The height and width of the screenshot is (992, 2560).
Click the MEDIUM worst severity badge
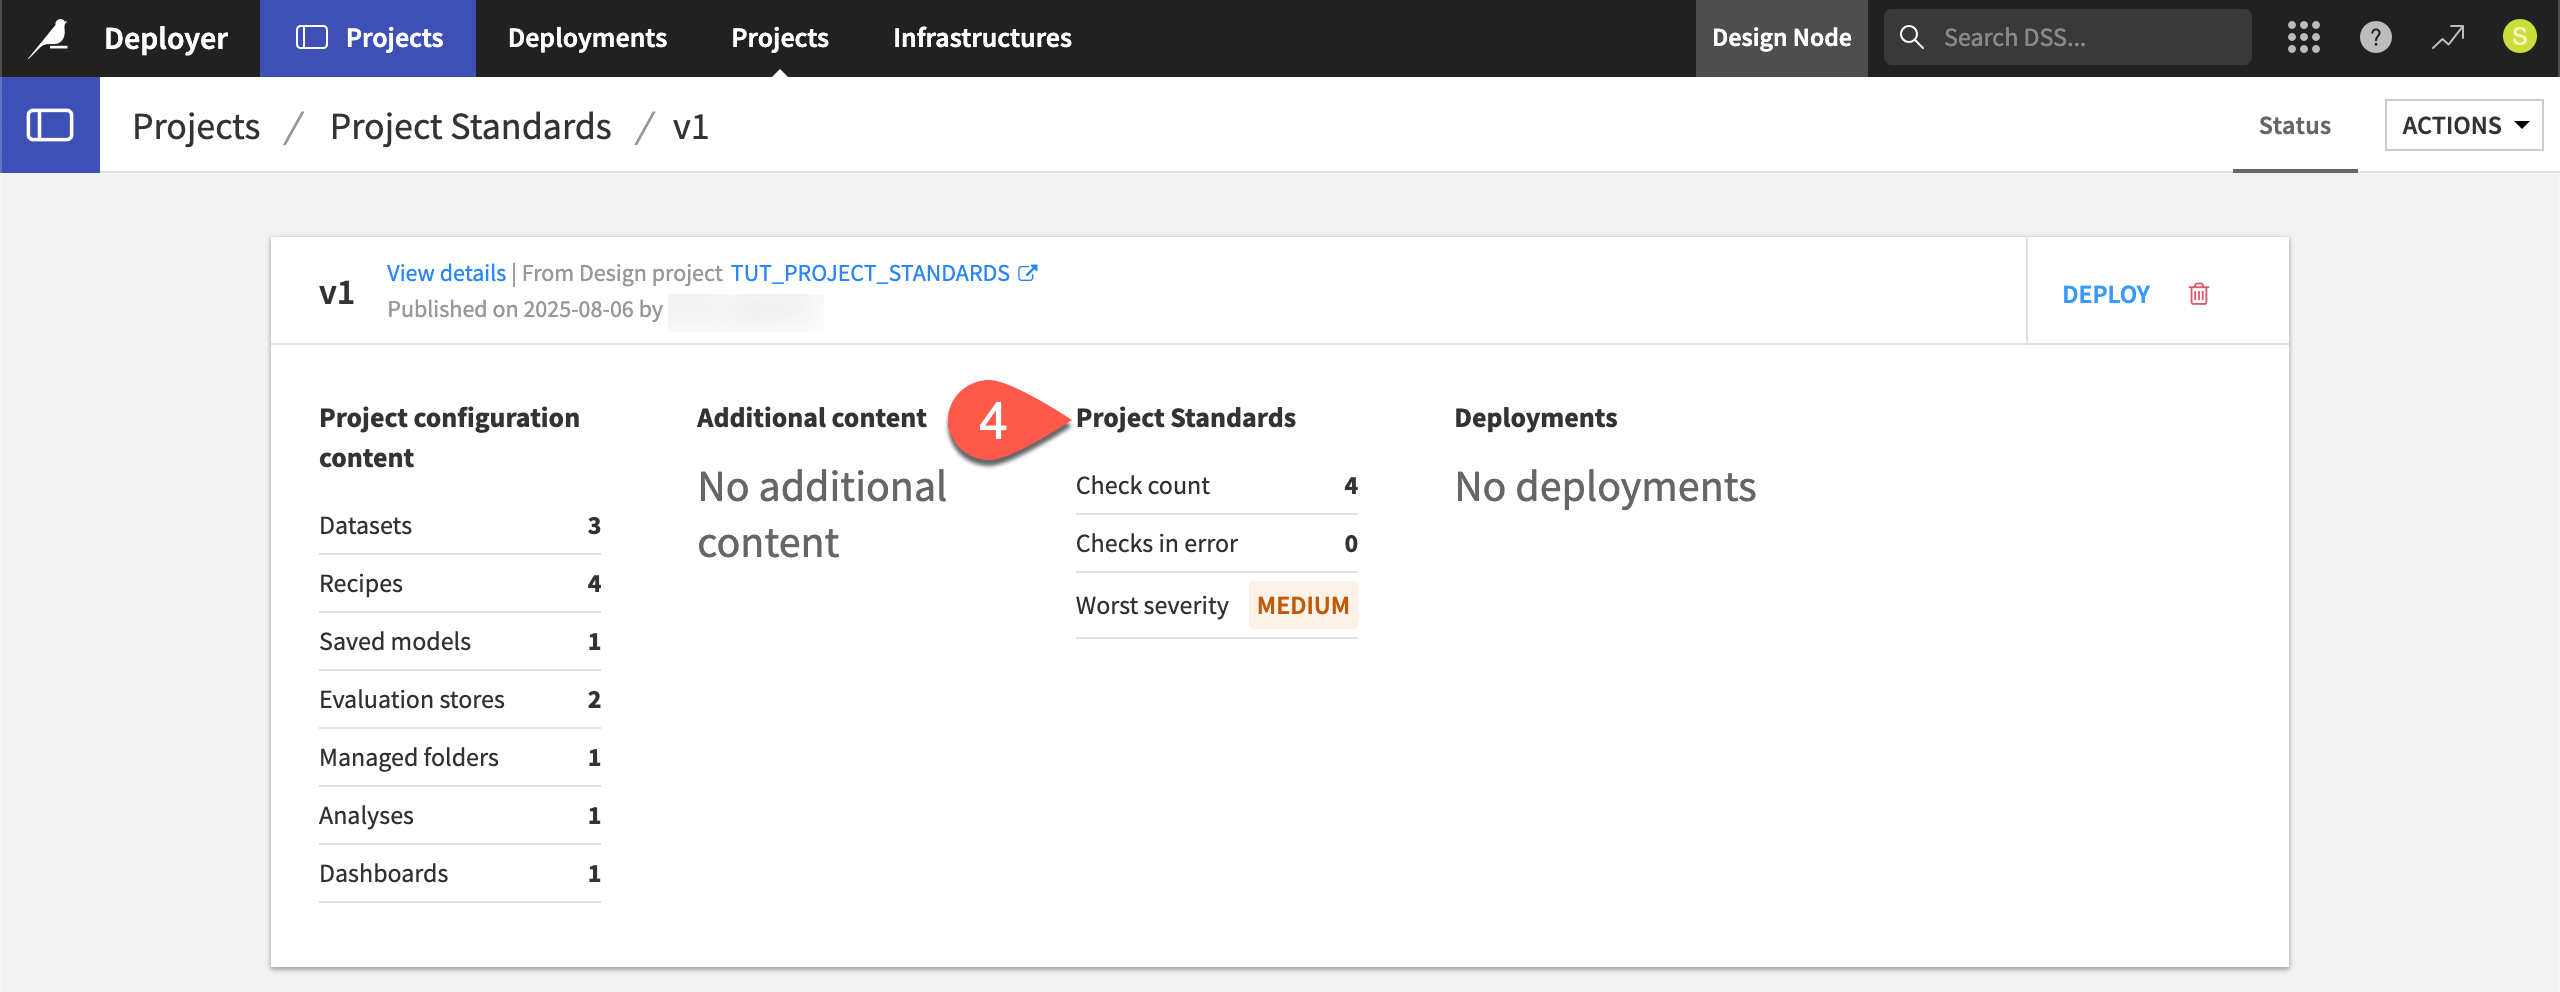click(x=1302, y=605)
